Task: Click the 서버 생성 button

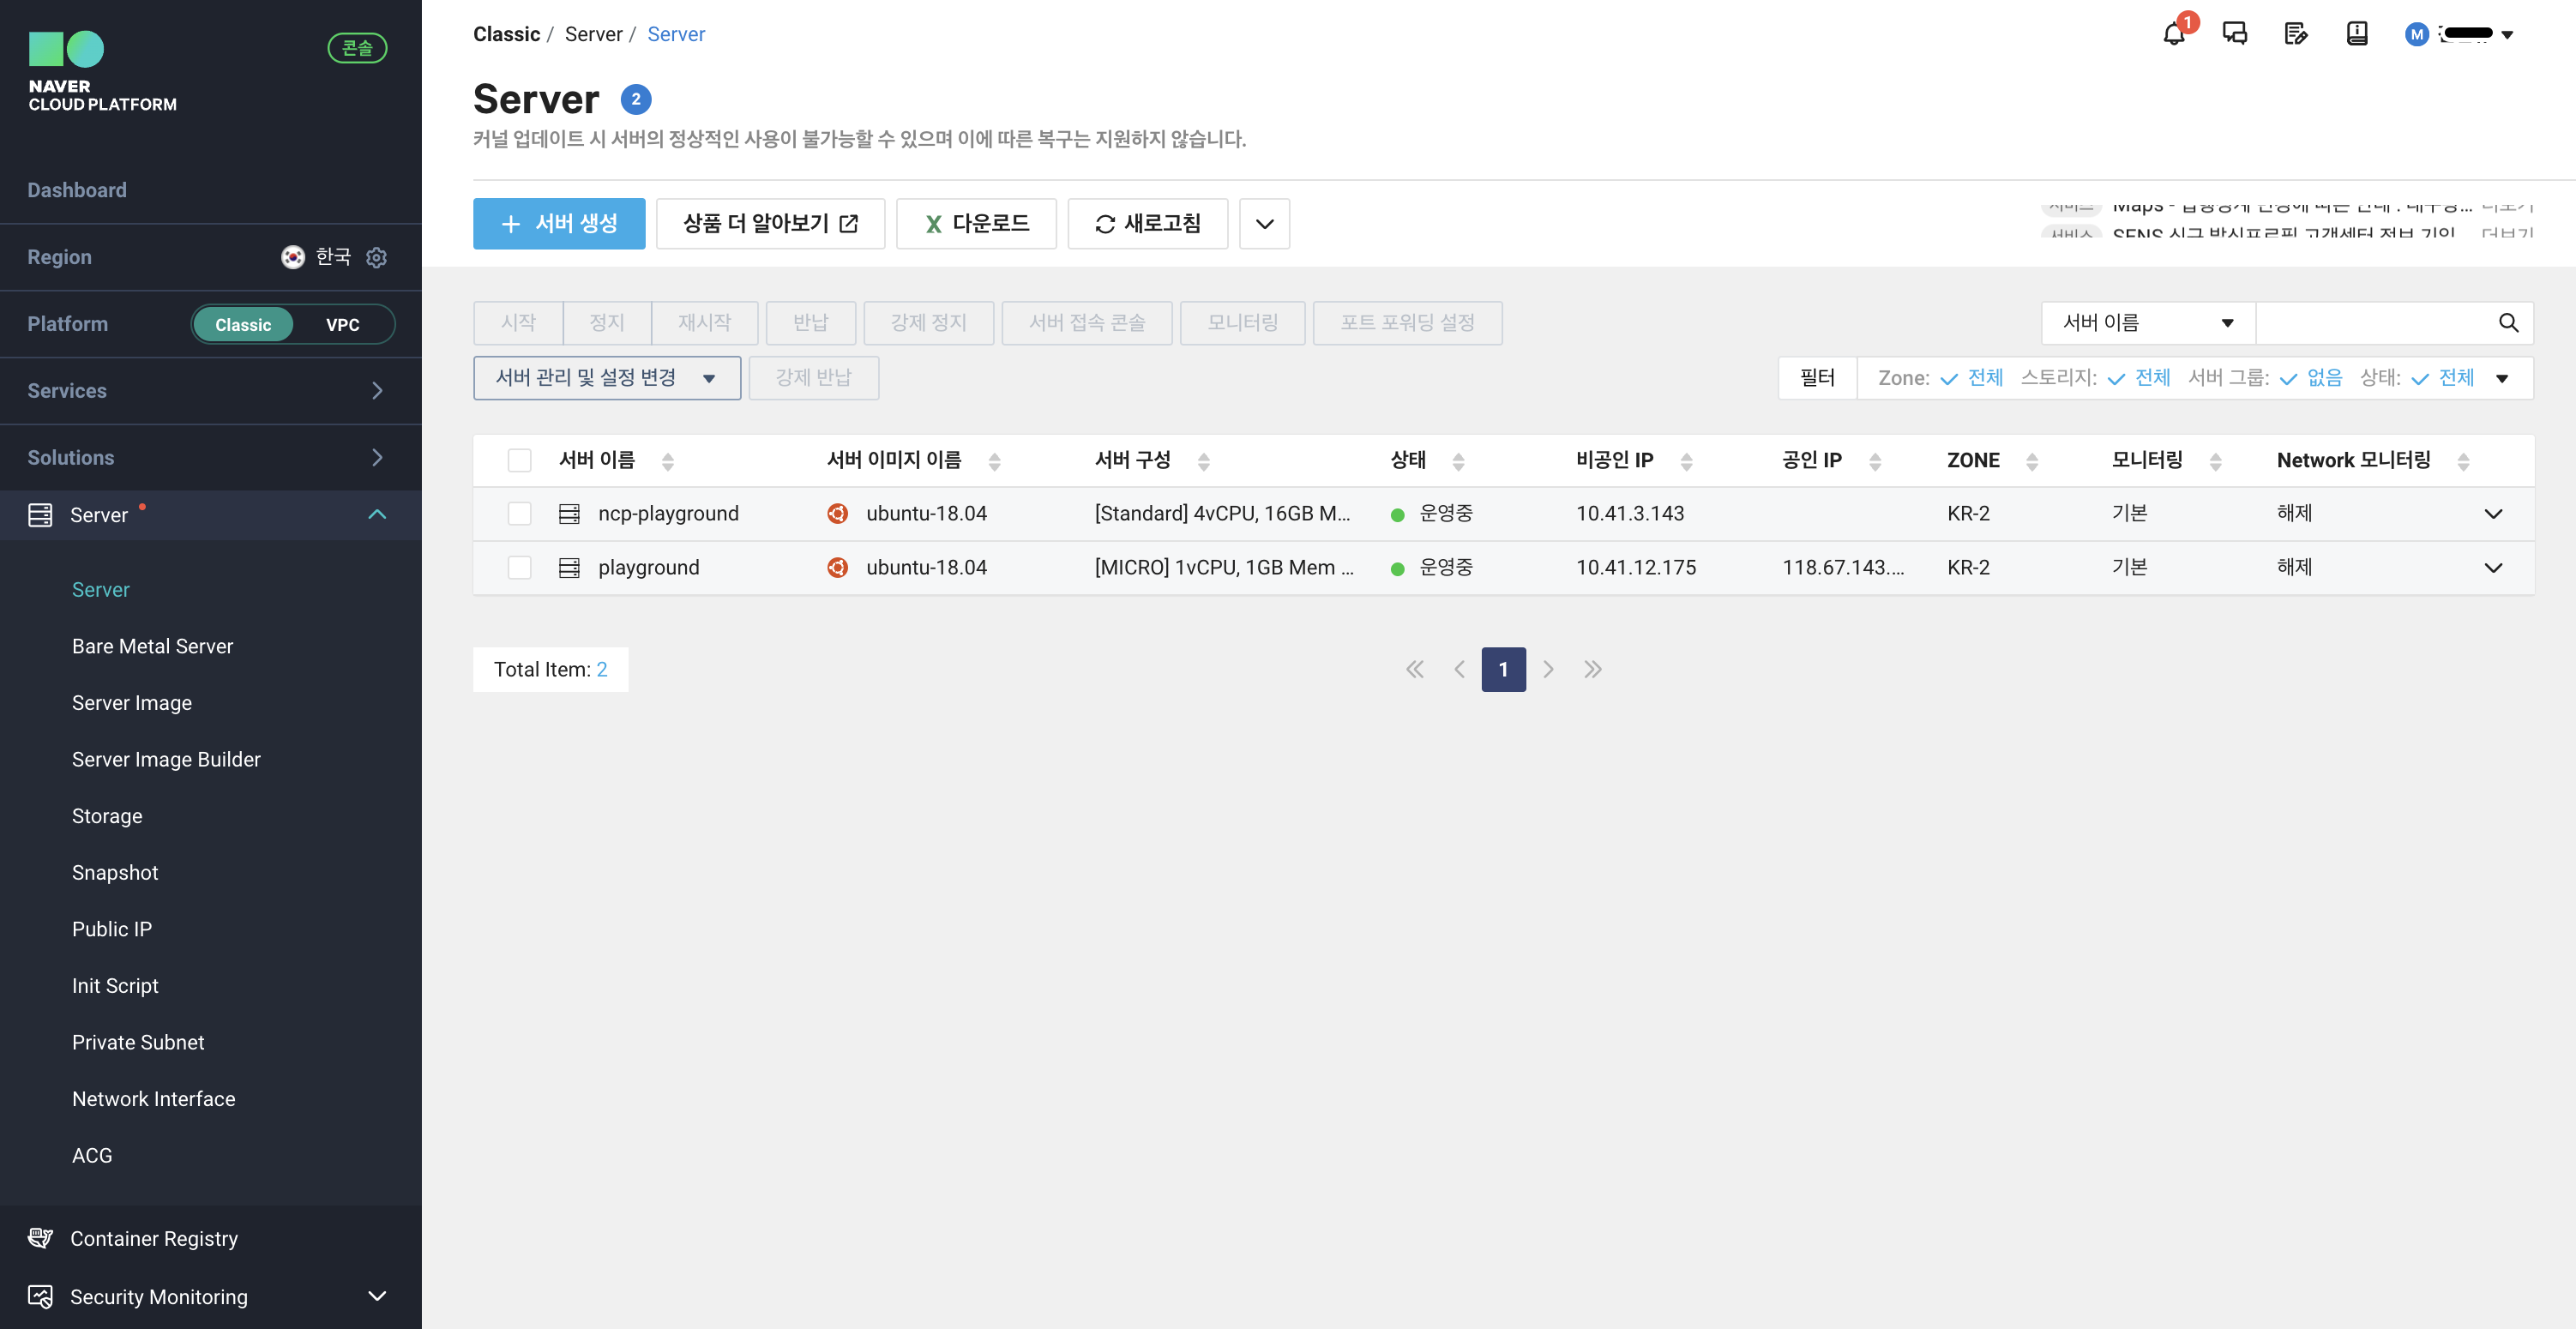Action: point(558,224)
